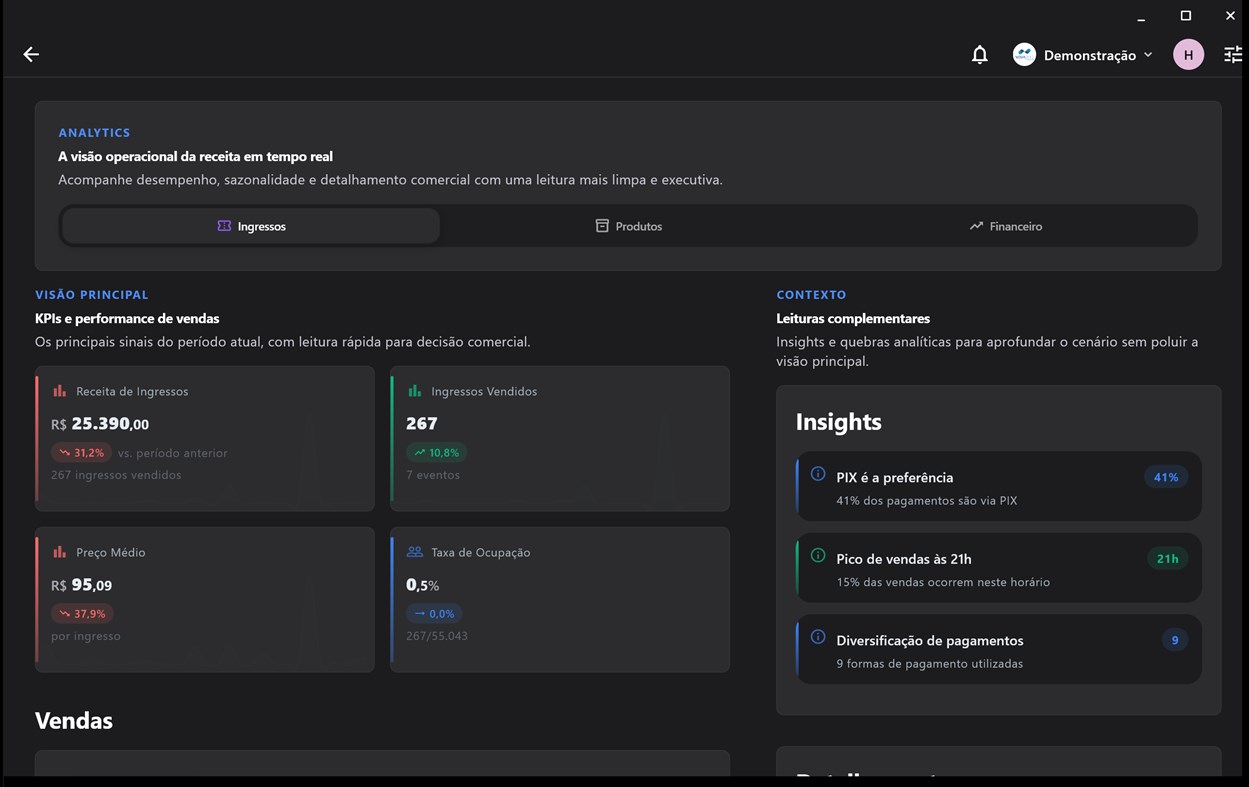Click the R$ 25.390,00 revenue value
The width and height of the screenshot is (1249, 787).
(x=100, y=424)
